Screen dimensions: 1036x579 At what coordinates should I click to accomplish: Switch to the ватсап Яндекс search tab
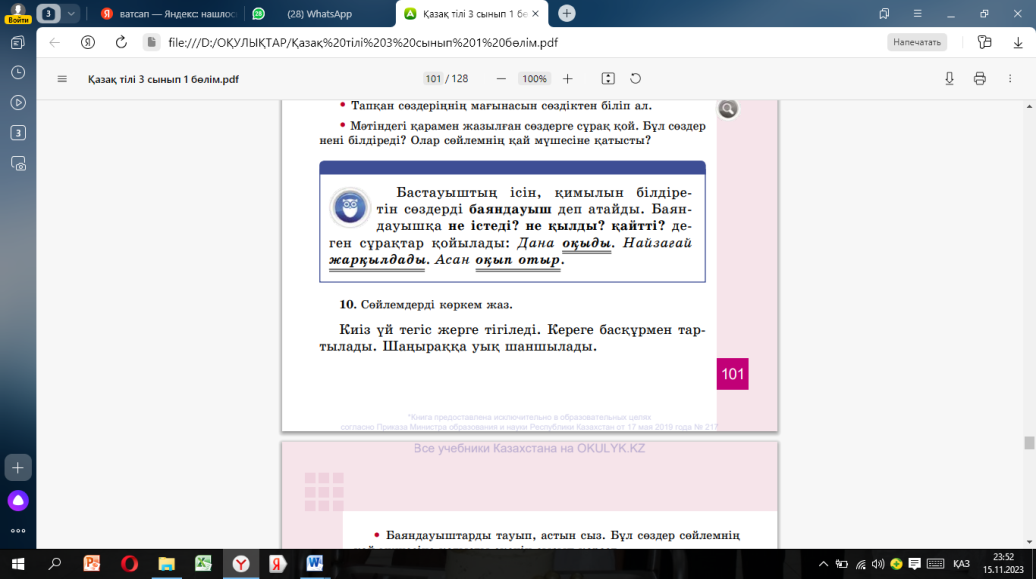click(169, 14)
